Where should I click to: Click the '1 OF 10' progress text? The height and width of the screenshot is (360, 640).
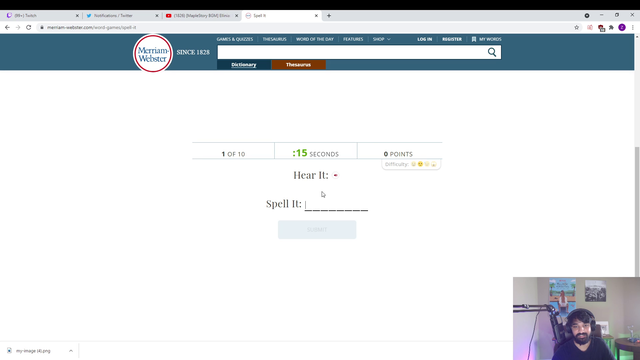pyautogui.click(x=233, y=154)
